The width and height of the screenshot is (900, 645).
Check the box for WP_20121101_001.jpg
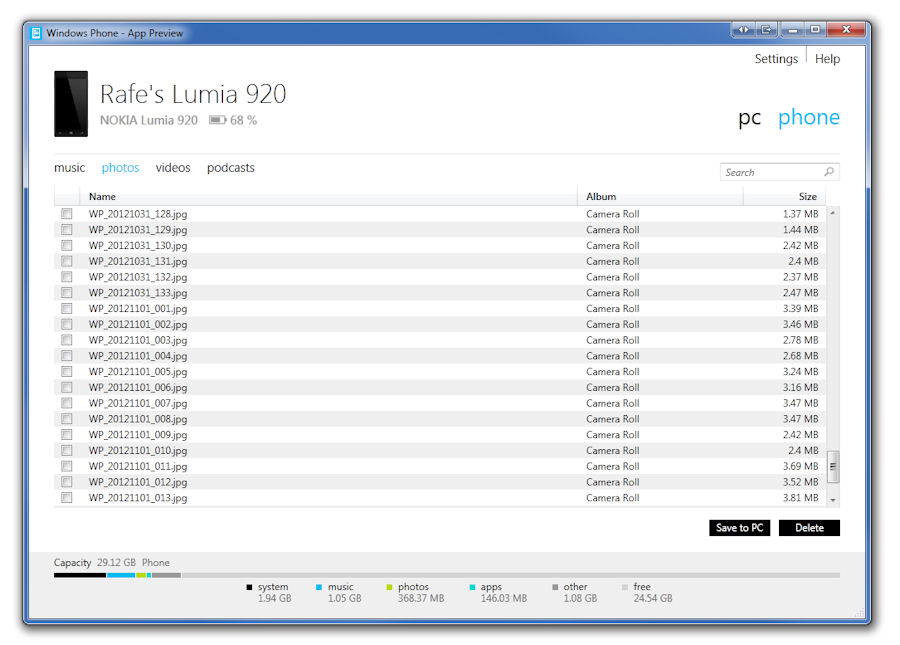pos(67,309)
